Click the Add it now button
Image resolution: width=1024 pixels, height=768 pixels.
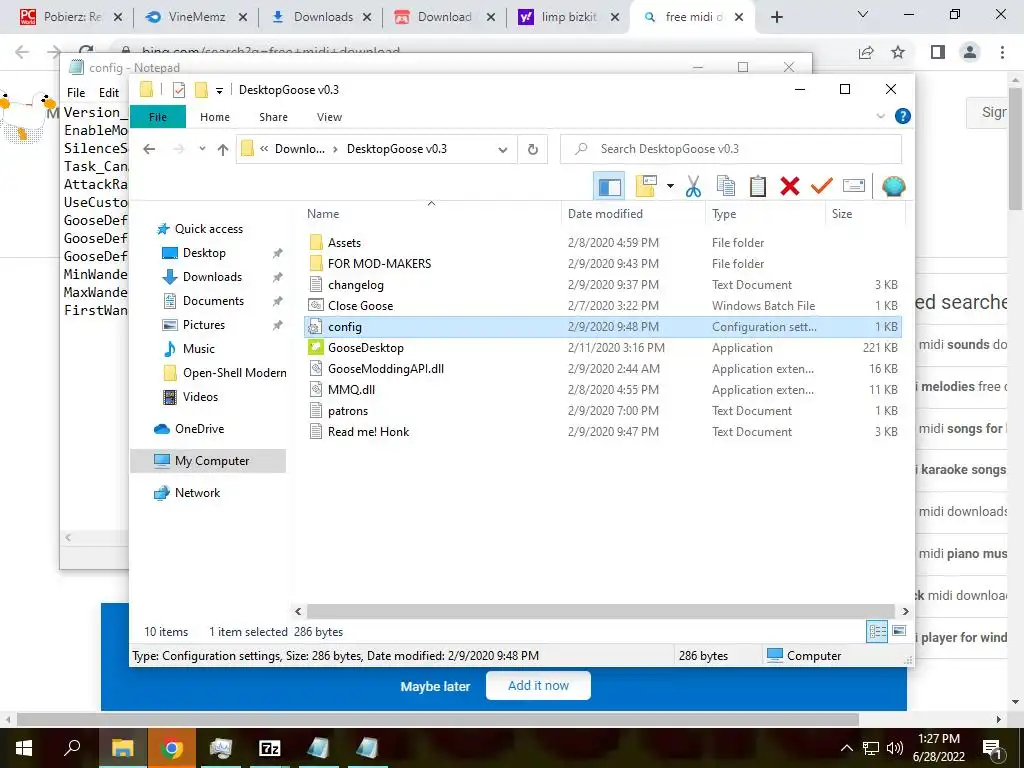(538, 686)
